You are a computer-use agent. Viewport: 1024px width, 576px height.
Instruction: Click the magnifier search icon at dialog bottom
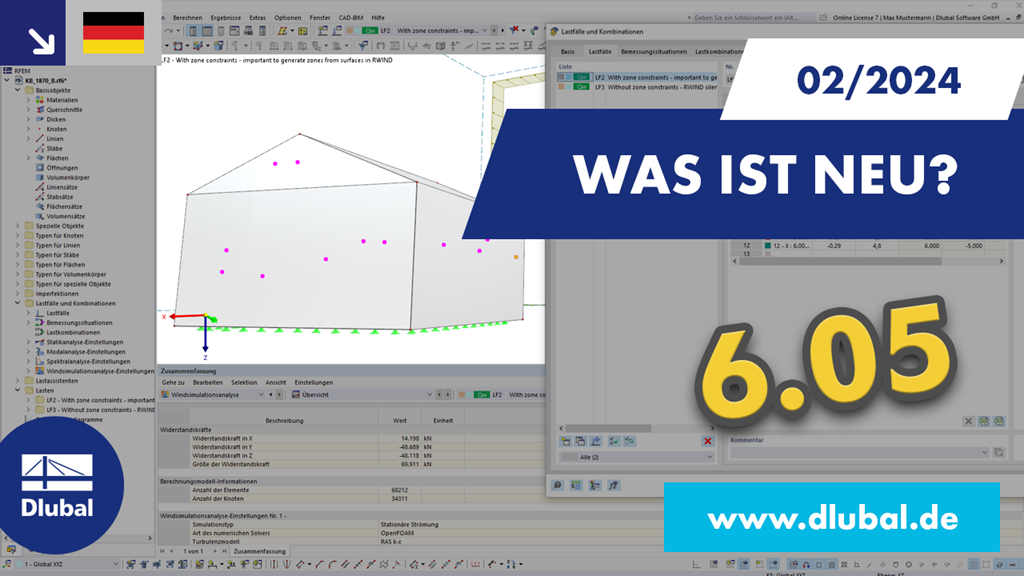click(557, 485)
